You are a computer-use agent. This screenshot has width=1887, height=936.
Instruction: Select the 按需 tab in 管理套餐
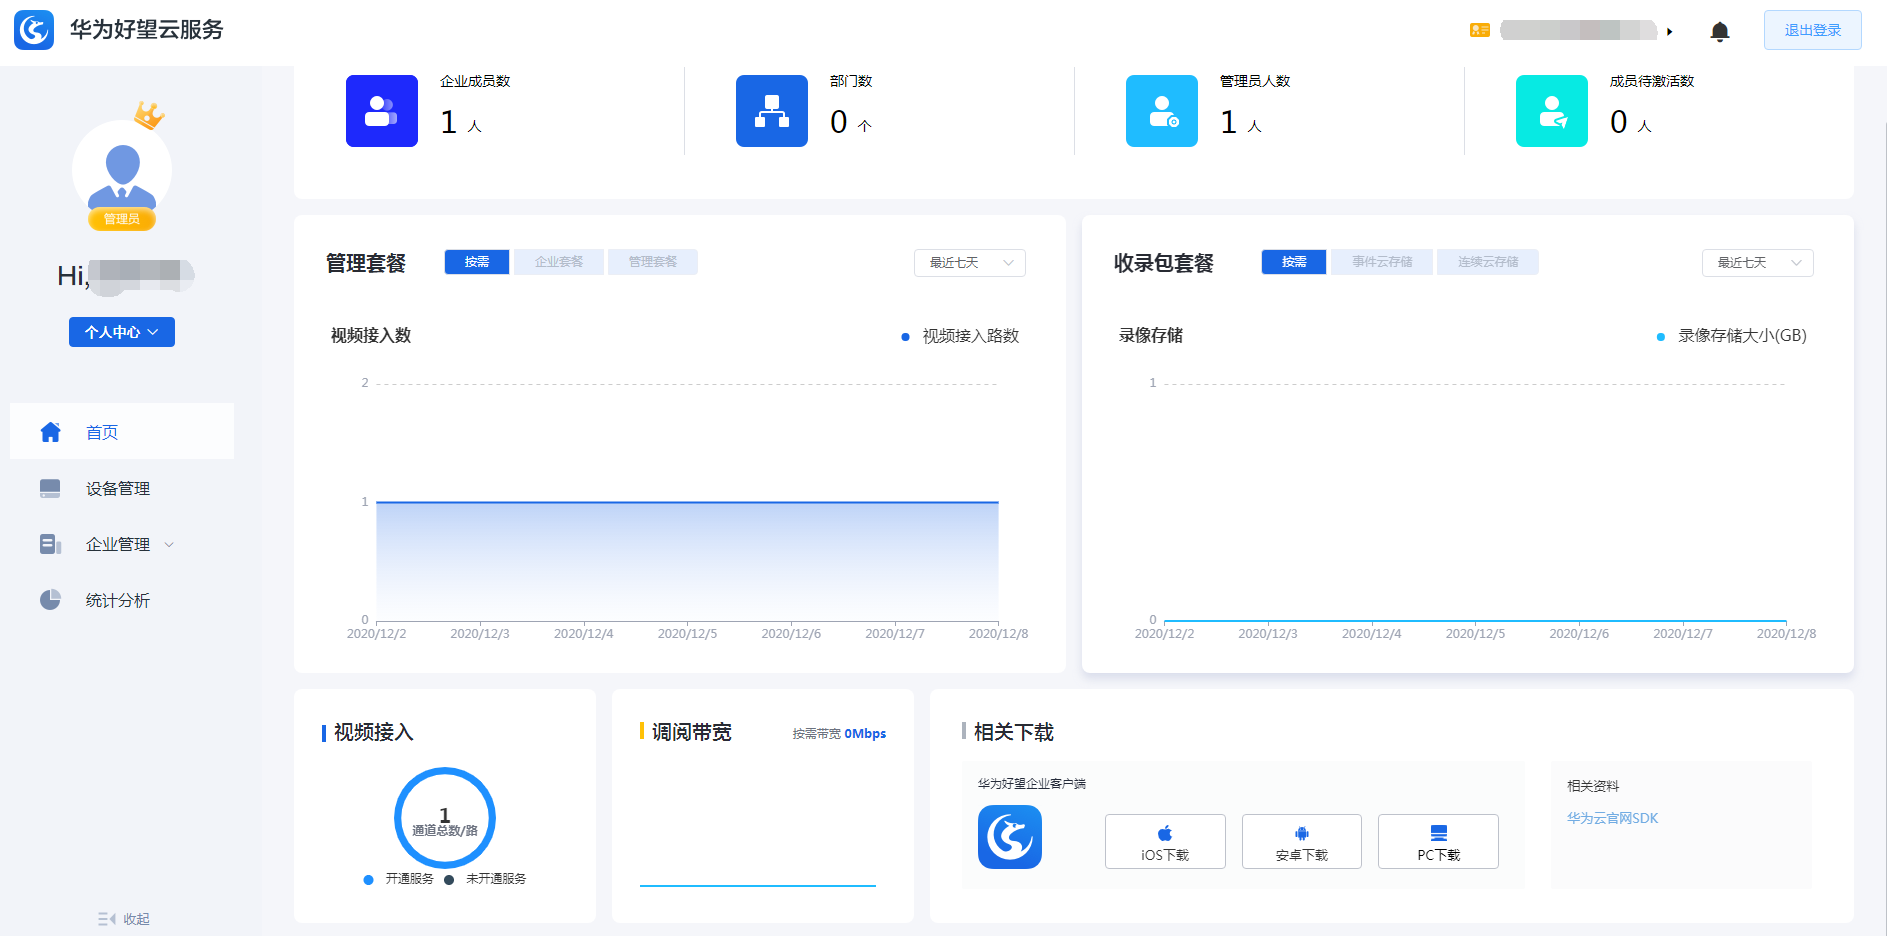[477, 262]
